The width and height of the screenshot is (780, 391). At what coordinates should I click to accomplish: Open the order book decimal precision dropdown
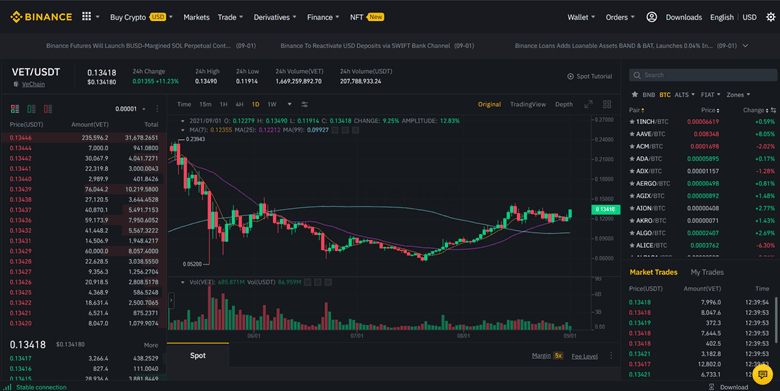pyautogui.click(x=130, y=109)
